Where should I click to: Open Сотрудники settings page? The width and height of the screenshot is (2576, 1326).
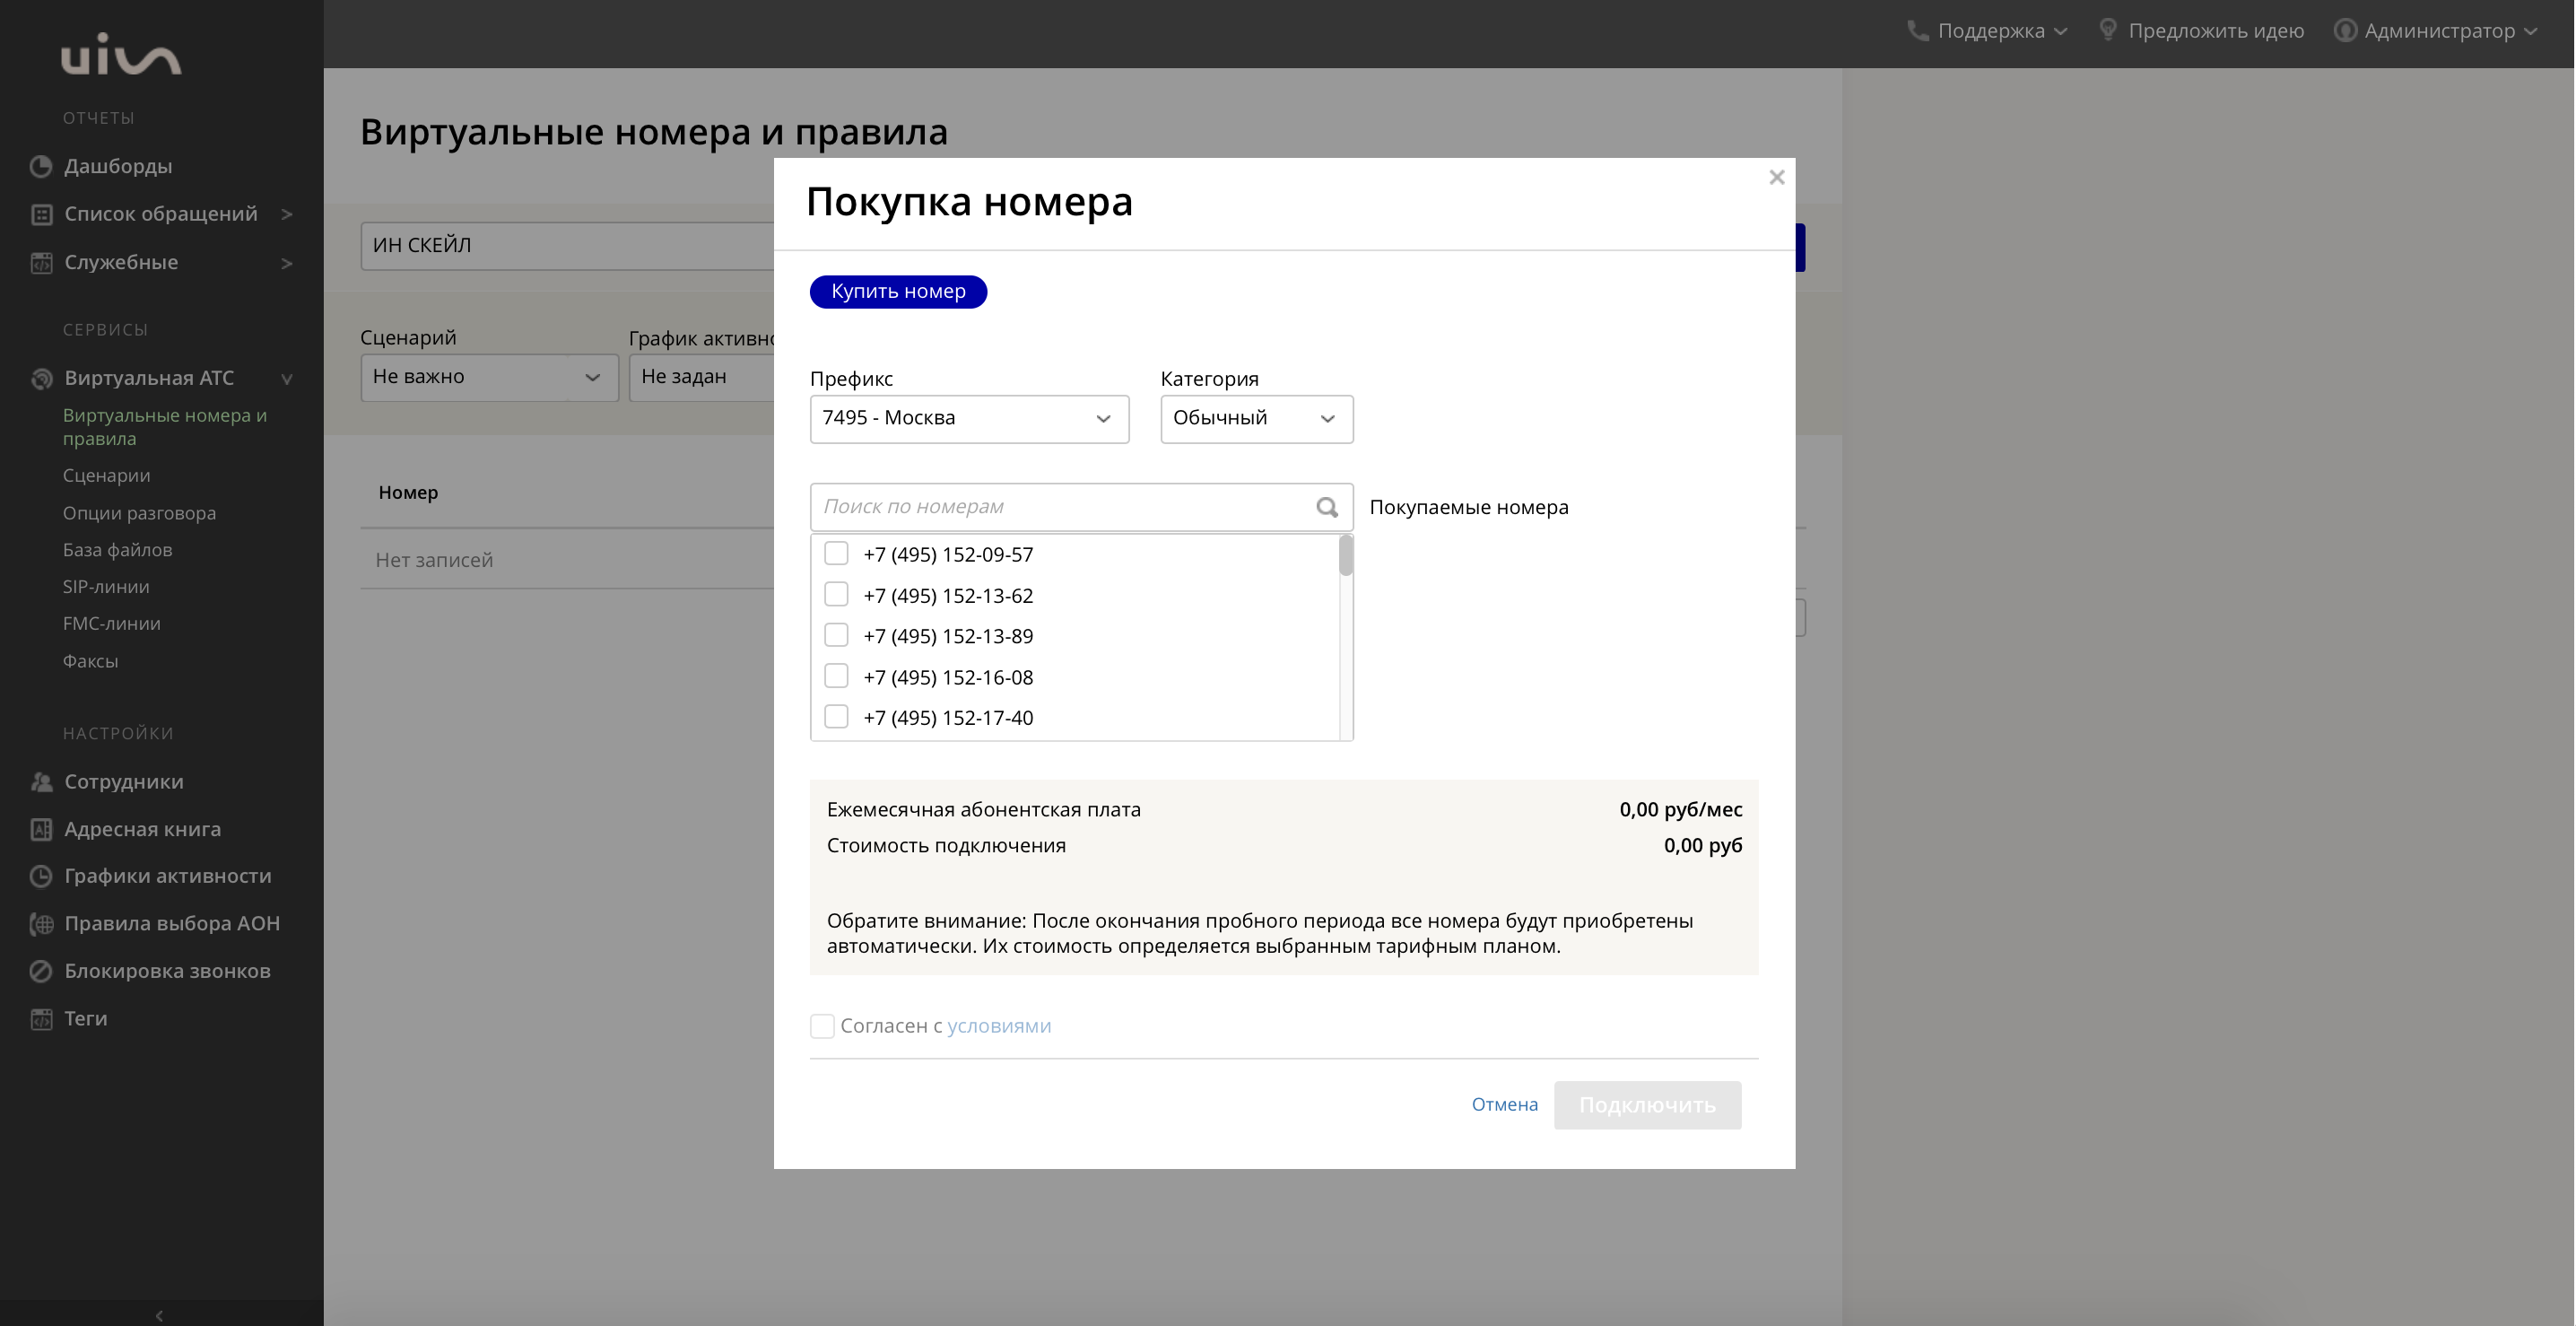[x=124, y=782]
